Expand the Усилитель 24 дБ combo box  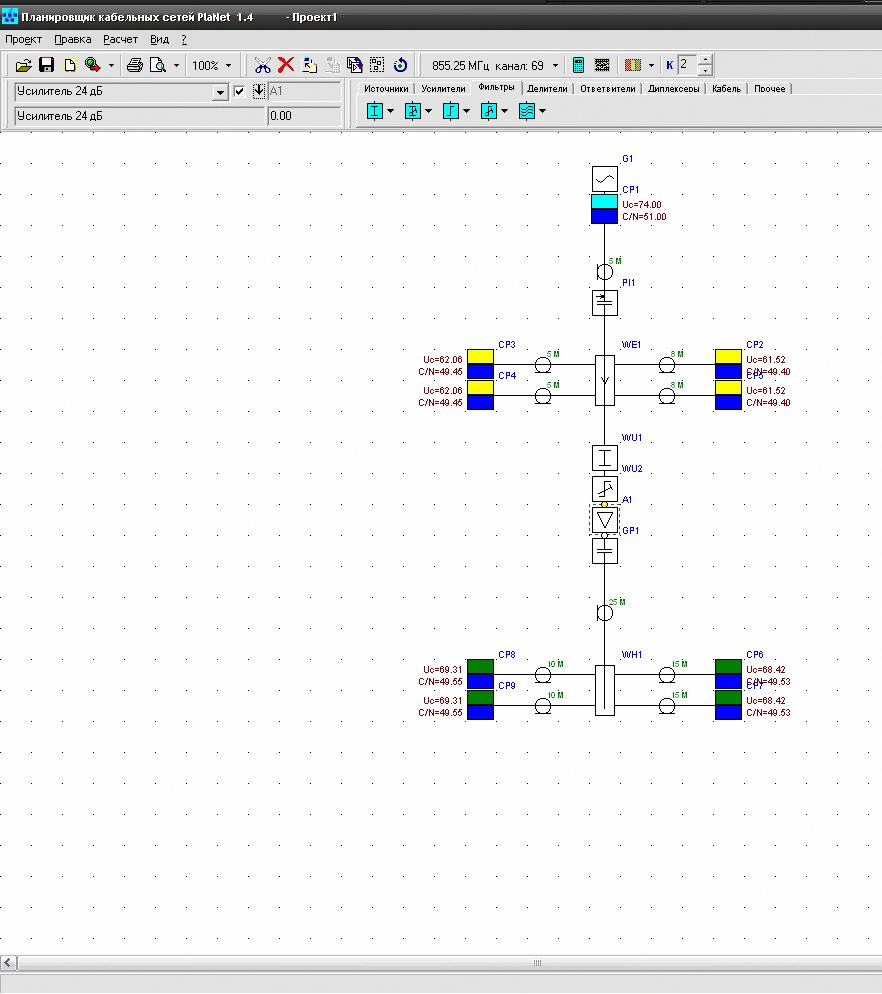[x=219, y=92]
